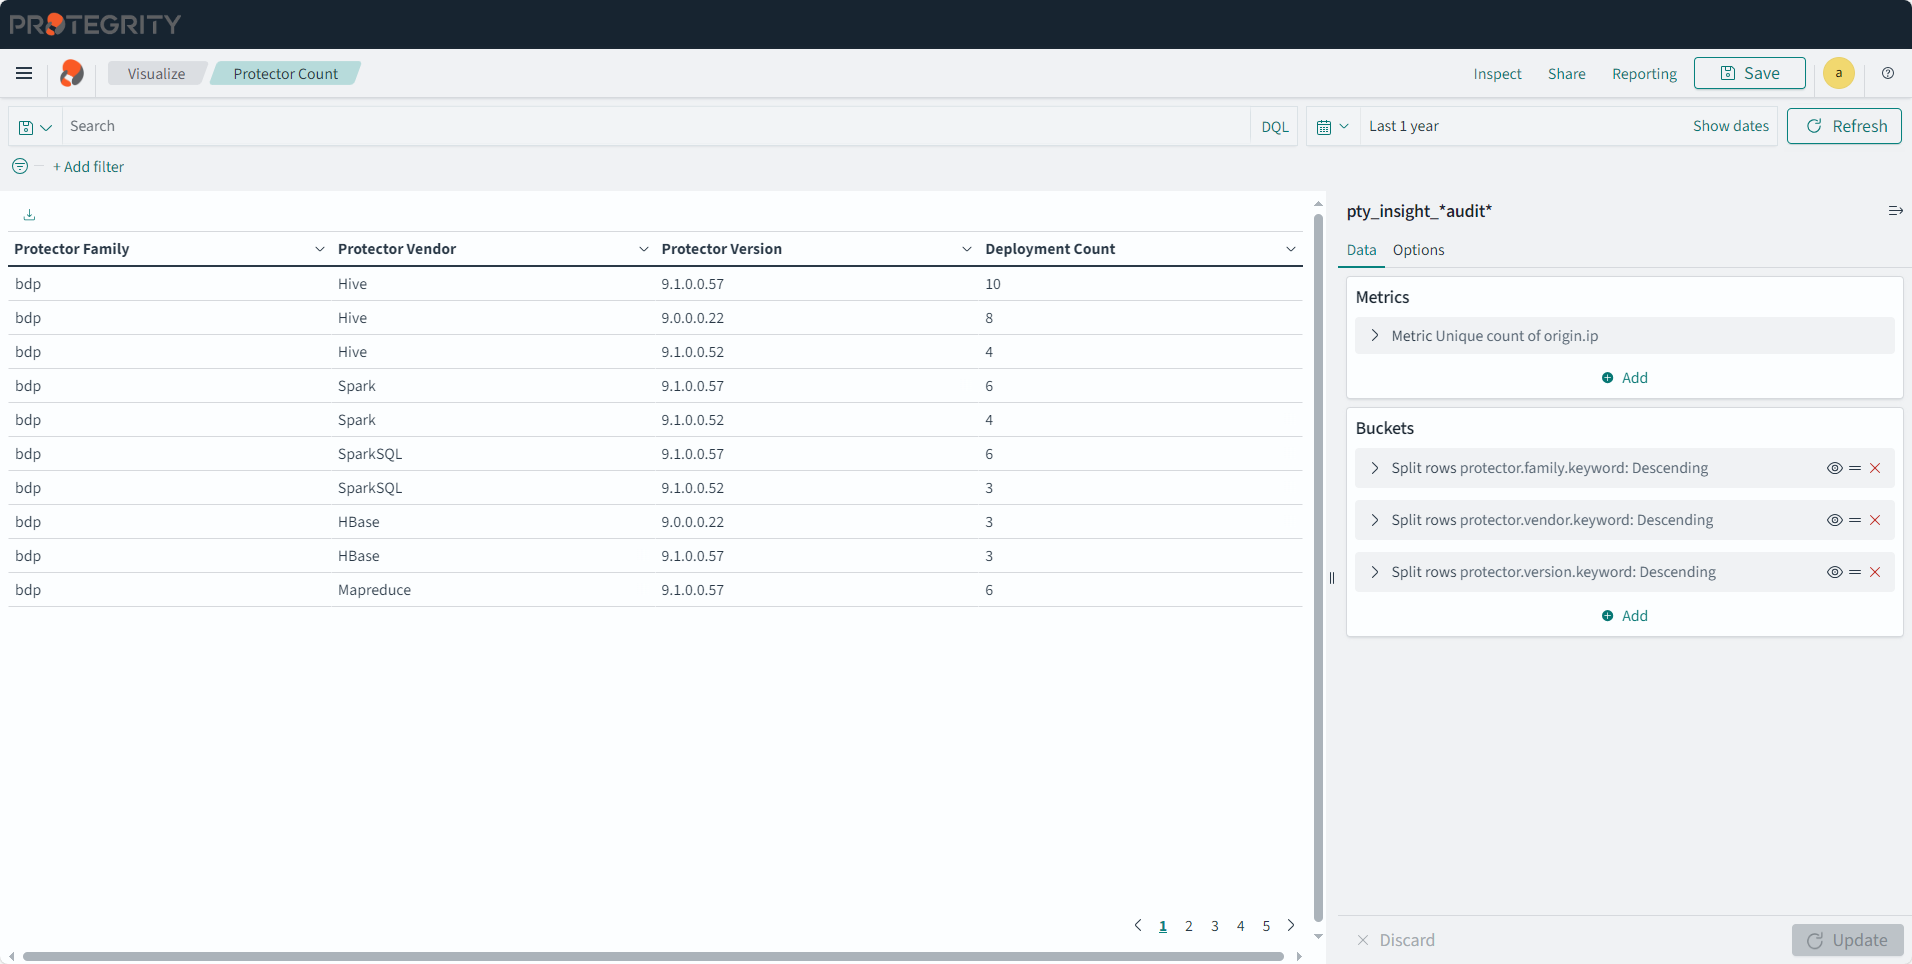Click the download table export icon
The width and height of the screenshot is (1912, 964).
(29, 215)
